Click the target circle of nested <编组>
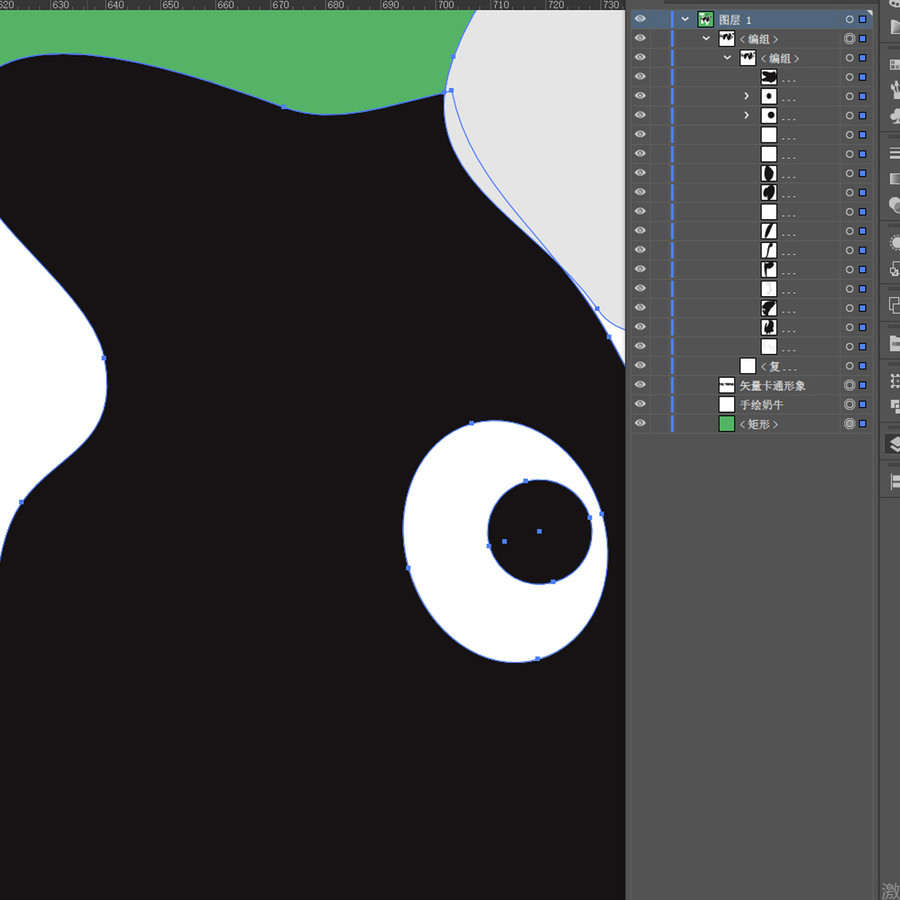 pos(849,57)
